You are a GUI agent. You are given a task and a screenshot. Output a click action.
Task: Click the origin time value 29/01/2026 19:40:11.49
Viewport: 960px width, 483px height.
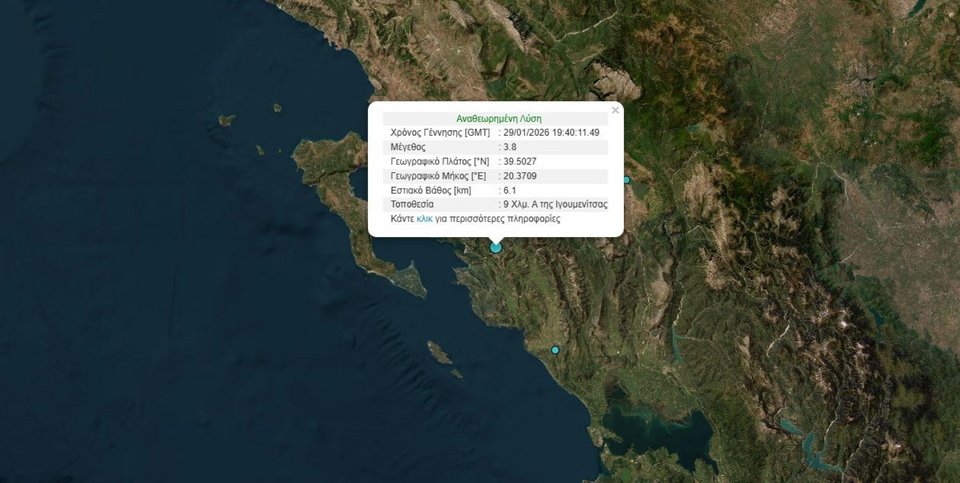point(552,133)
